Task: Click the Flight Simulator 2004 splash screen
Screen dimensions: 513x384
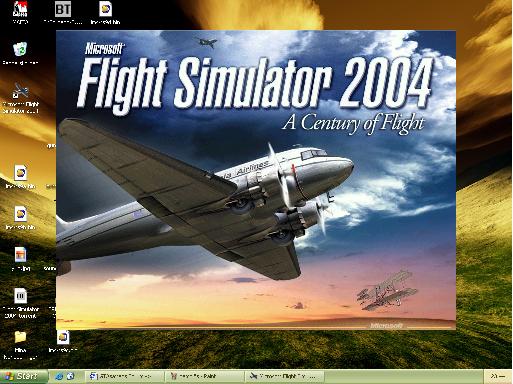Action: [256, 180]
